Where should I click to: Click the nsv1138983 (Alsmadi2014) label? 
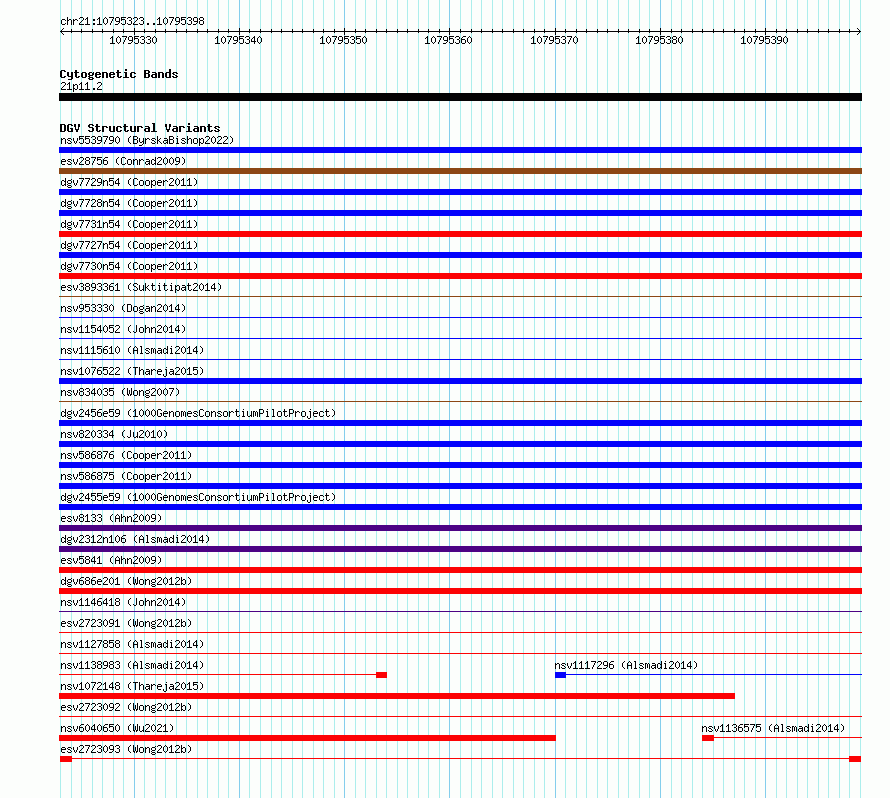(132, 665)
